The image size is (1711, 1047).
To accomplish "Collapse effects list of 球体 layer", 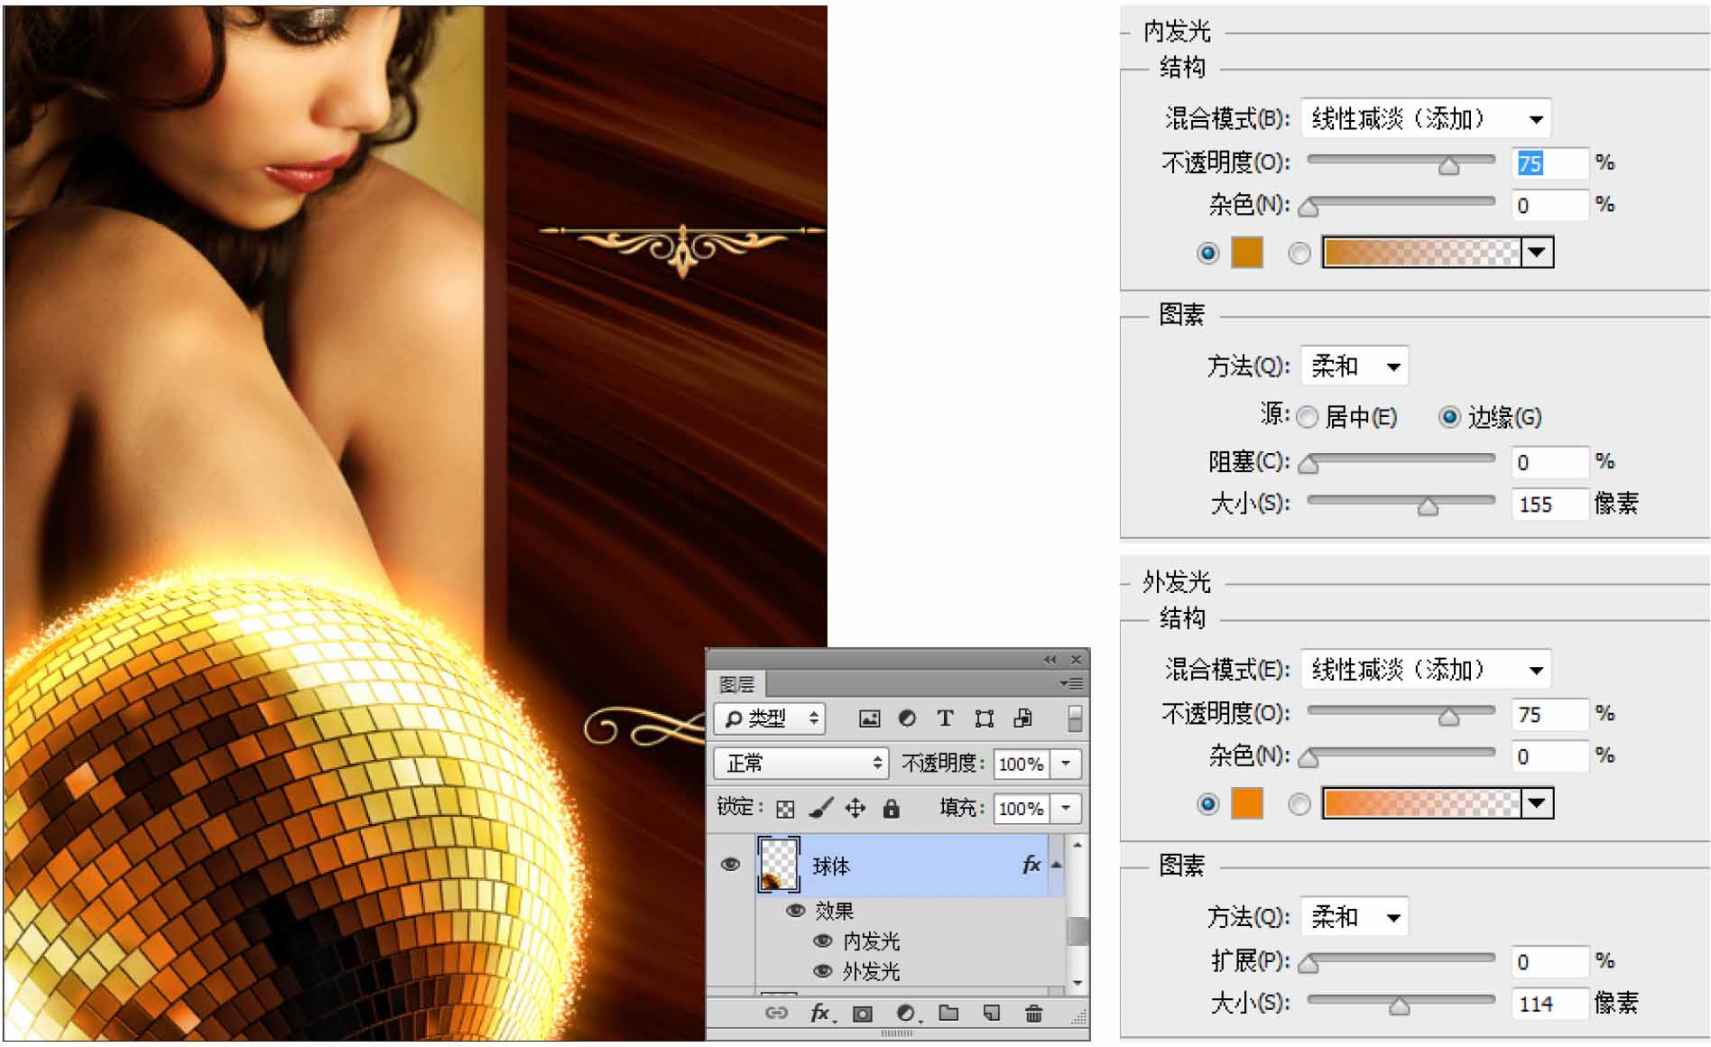I will coord(1056,865).
